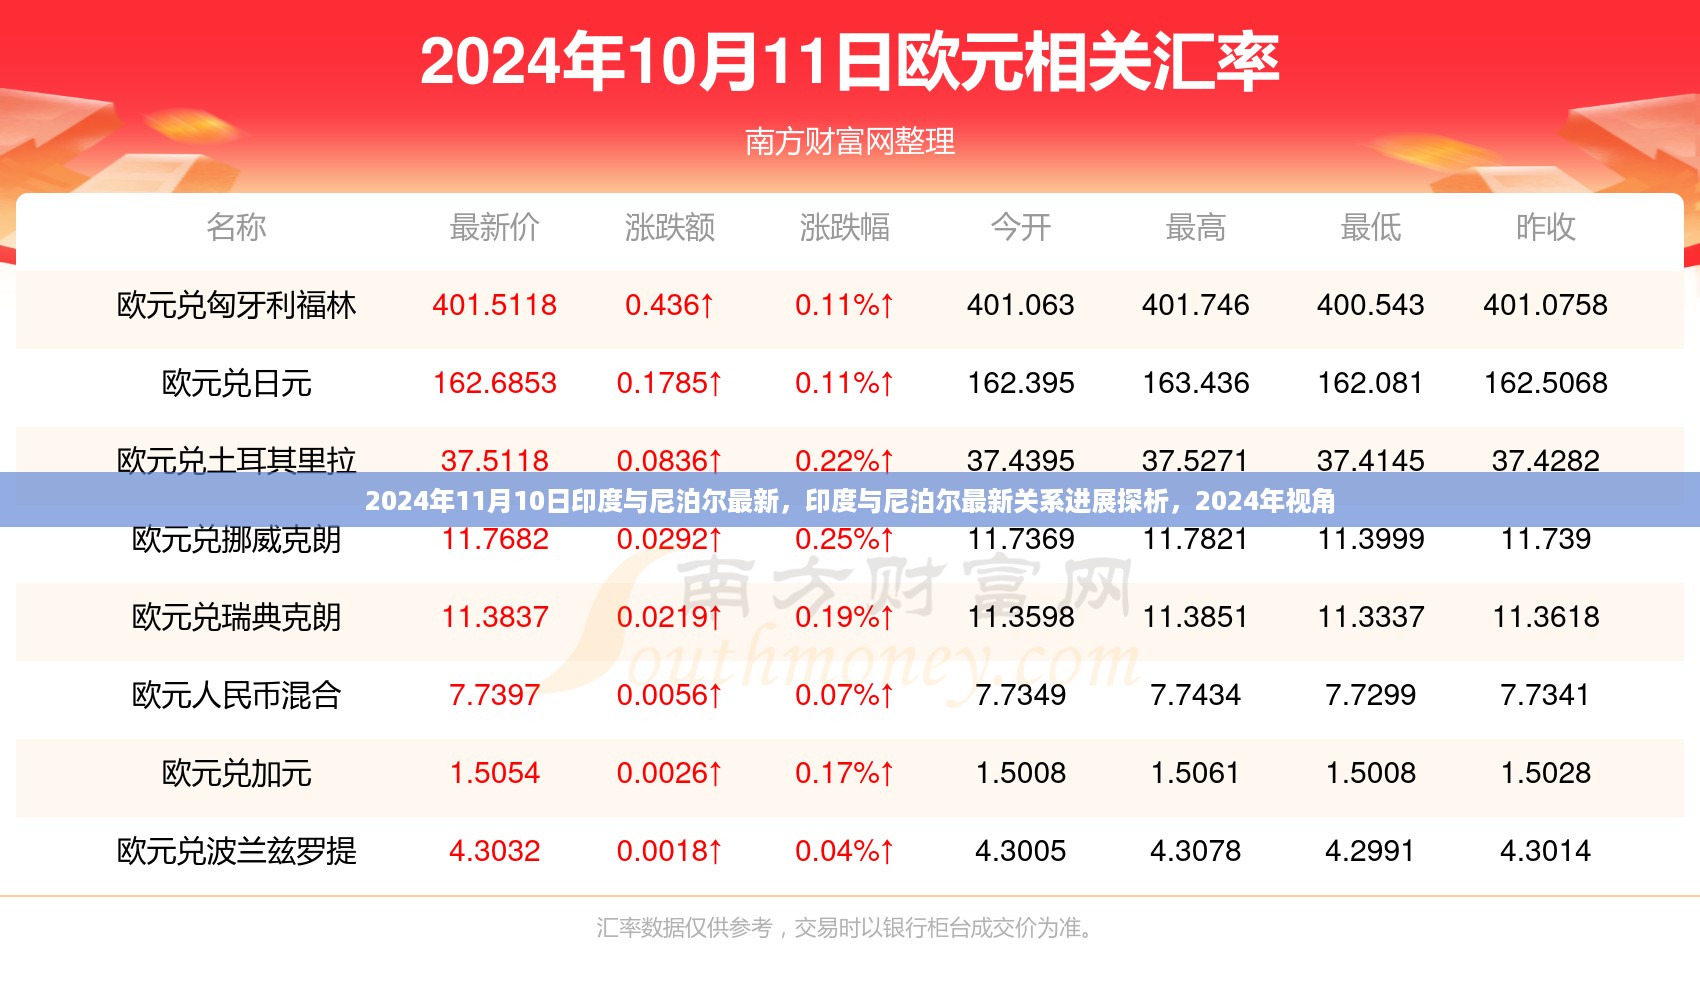Click the row name 欧元人民币混合
The image size is (1700, 1000).
pyautogui.click(x=236, y=695)
